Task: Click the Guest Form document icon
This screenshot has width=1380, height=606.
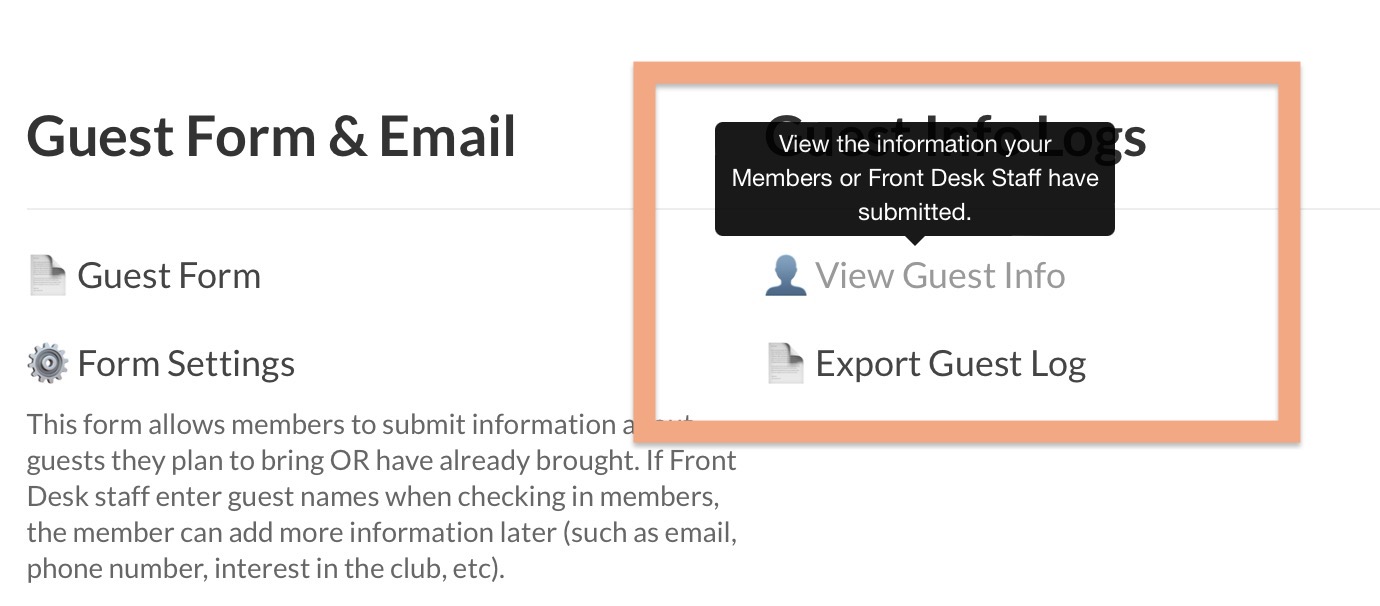Action: coord(47,275)
